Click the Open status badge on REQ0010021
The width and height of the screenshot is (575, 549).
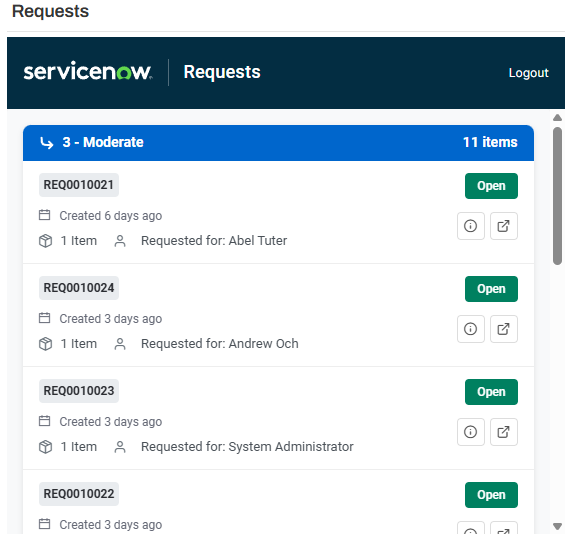point(491,186)
